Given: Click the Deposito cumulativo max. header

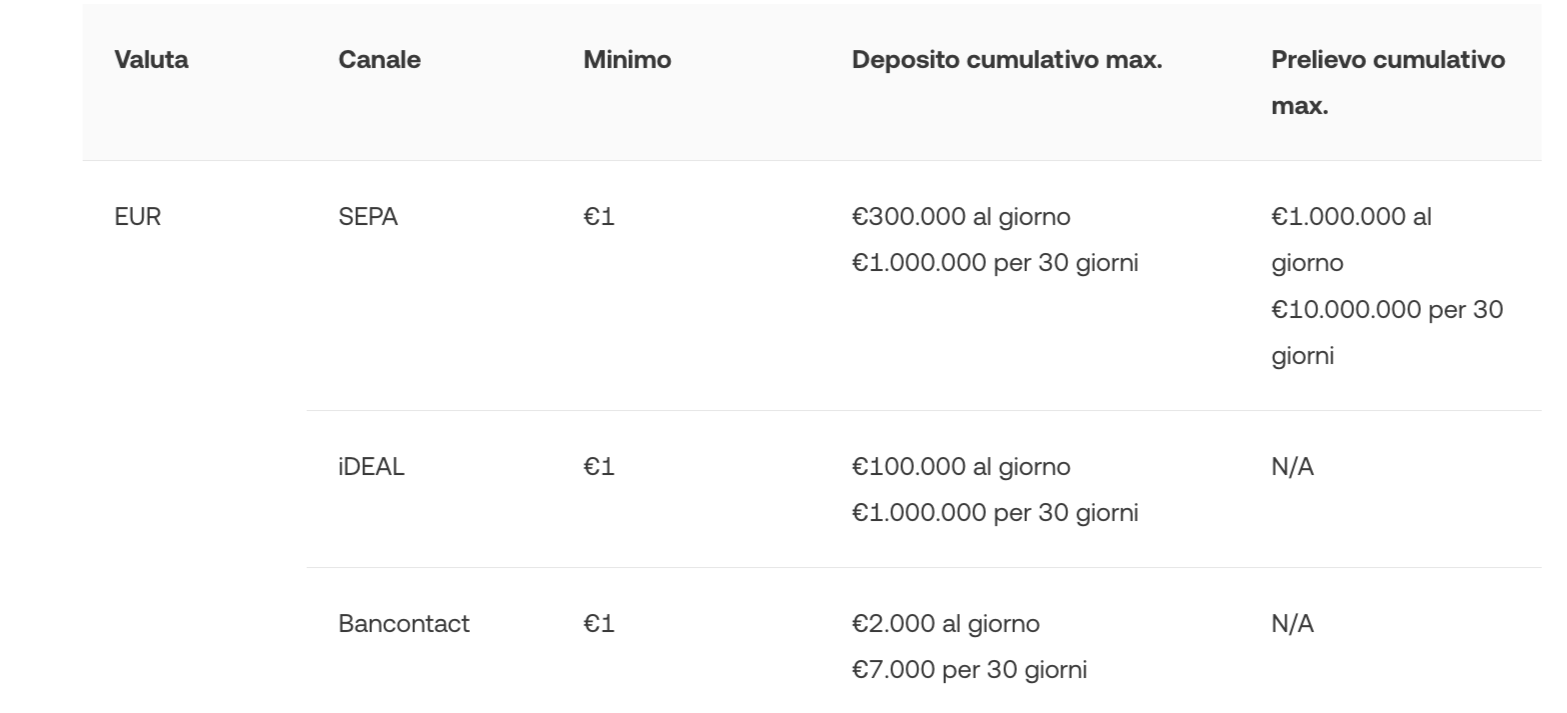Looking at the screenshot, I should (1006, 60).
